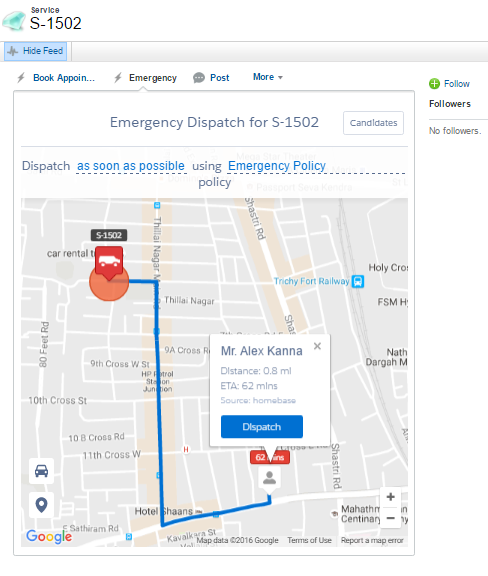Close the Mr. Alex Kanna info popup

317,346
